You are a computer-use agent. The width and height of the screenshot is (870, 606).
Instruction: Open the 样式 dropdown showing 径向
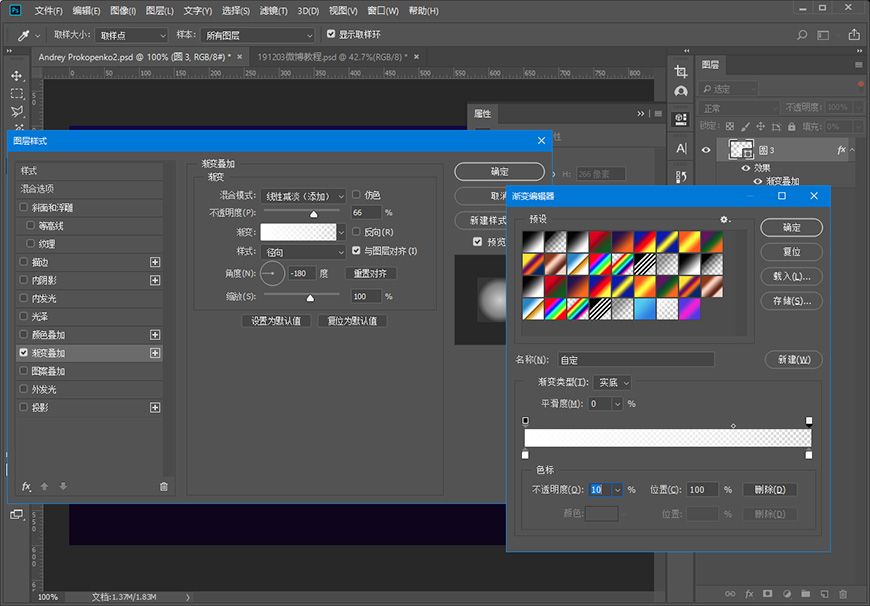click(x=304, y=252)
